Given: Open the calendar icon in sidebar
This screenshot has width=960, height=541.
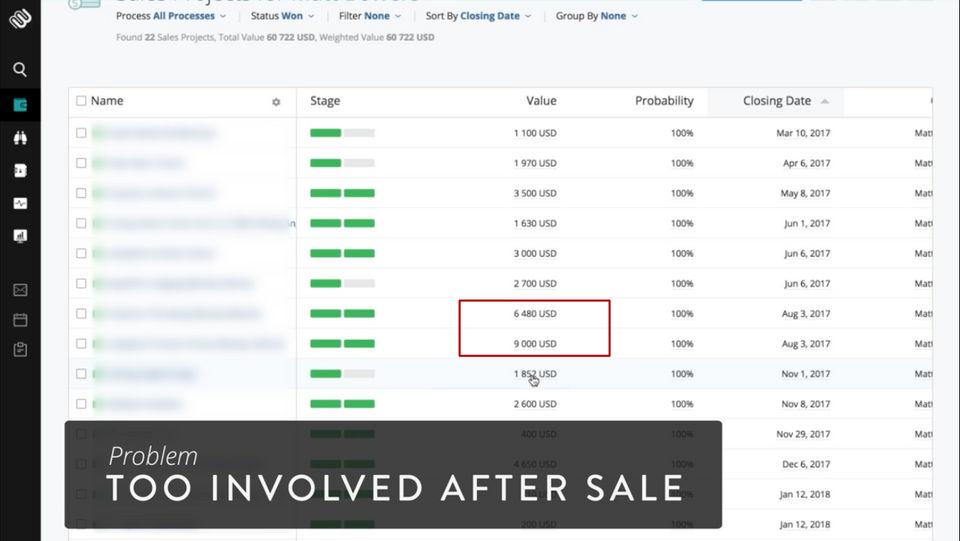Looking at the screenshot, I should coord(20,319).
